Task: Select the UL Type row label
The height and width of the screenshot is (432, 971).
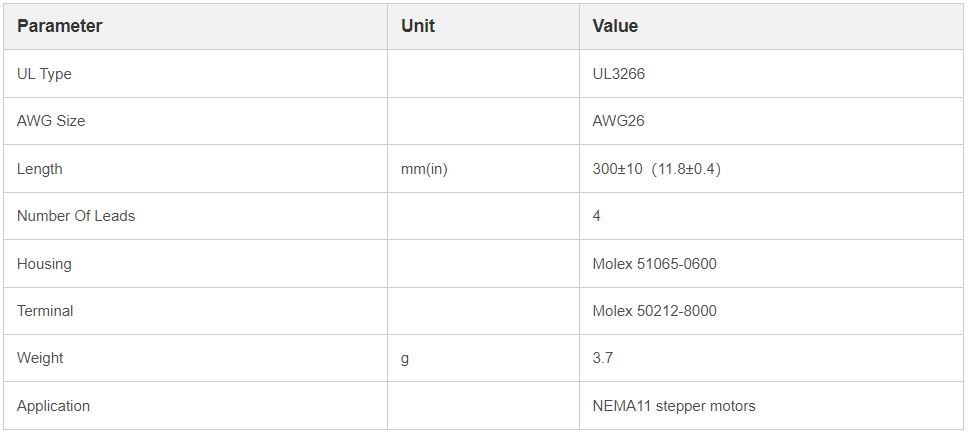Action: coord(44,74)
